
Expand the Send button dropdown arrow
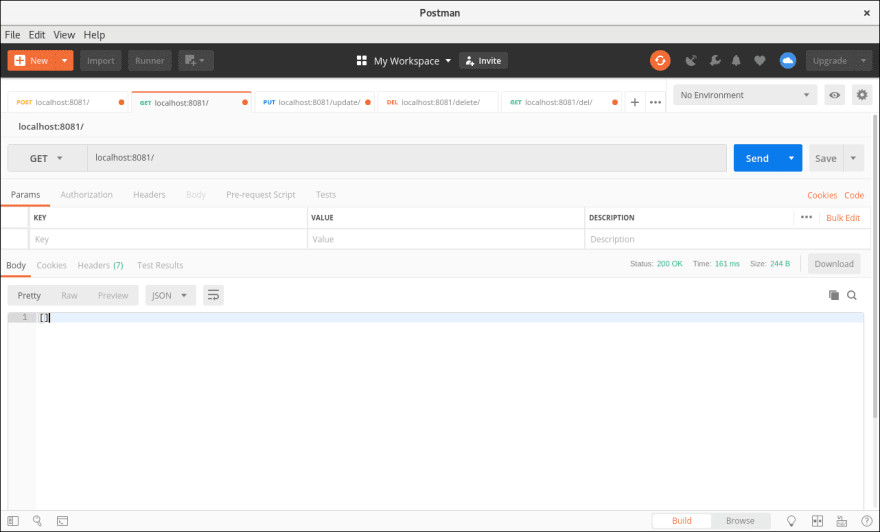click(791, 158)
